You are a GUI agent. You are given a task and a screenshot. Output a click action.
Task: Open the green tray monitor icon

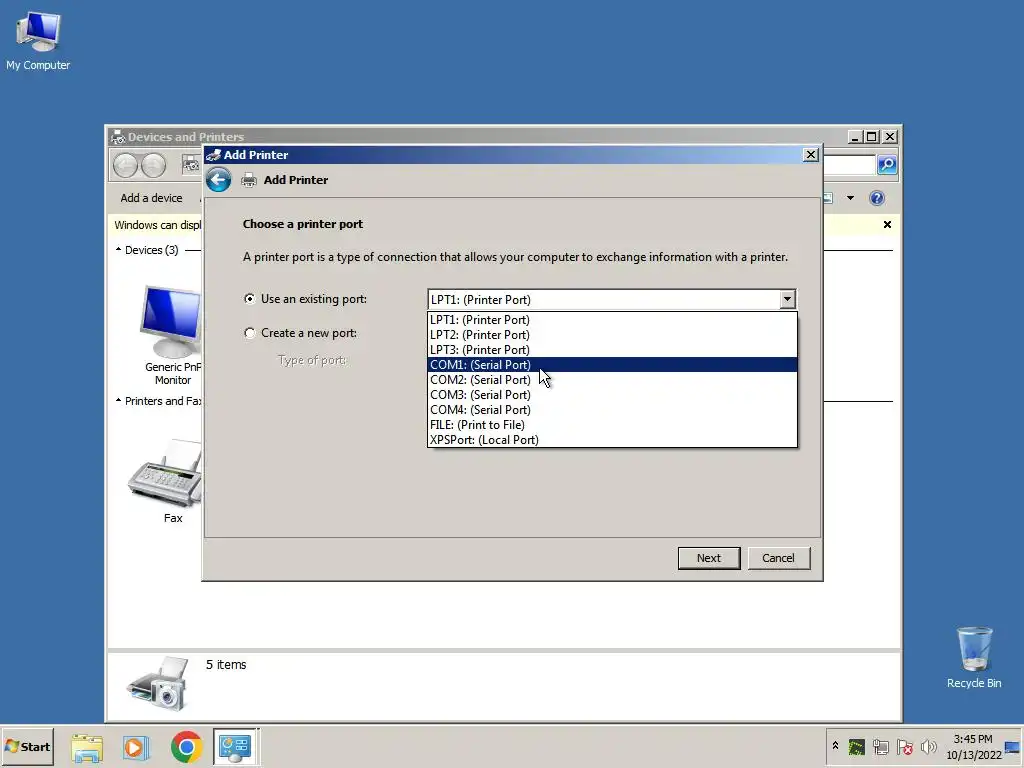856,746
